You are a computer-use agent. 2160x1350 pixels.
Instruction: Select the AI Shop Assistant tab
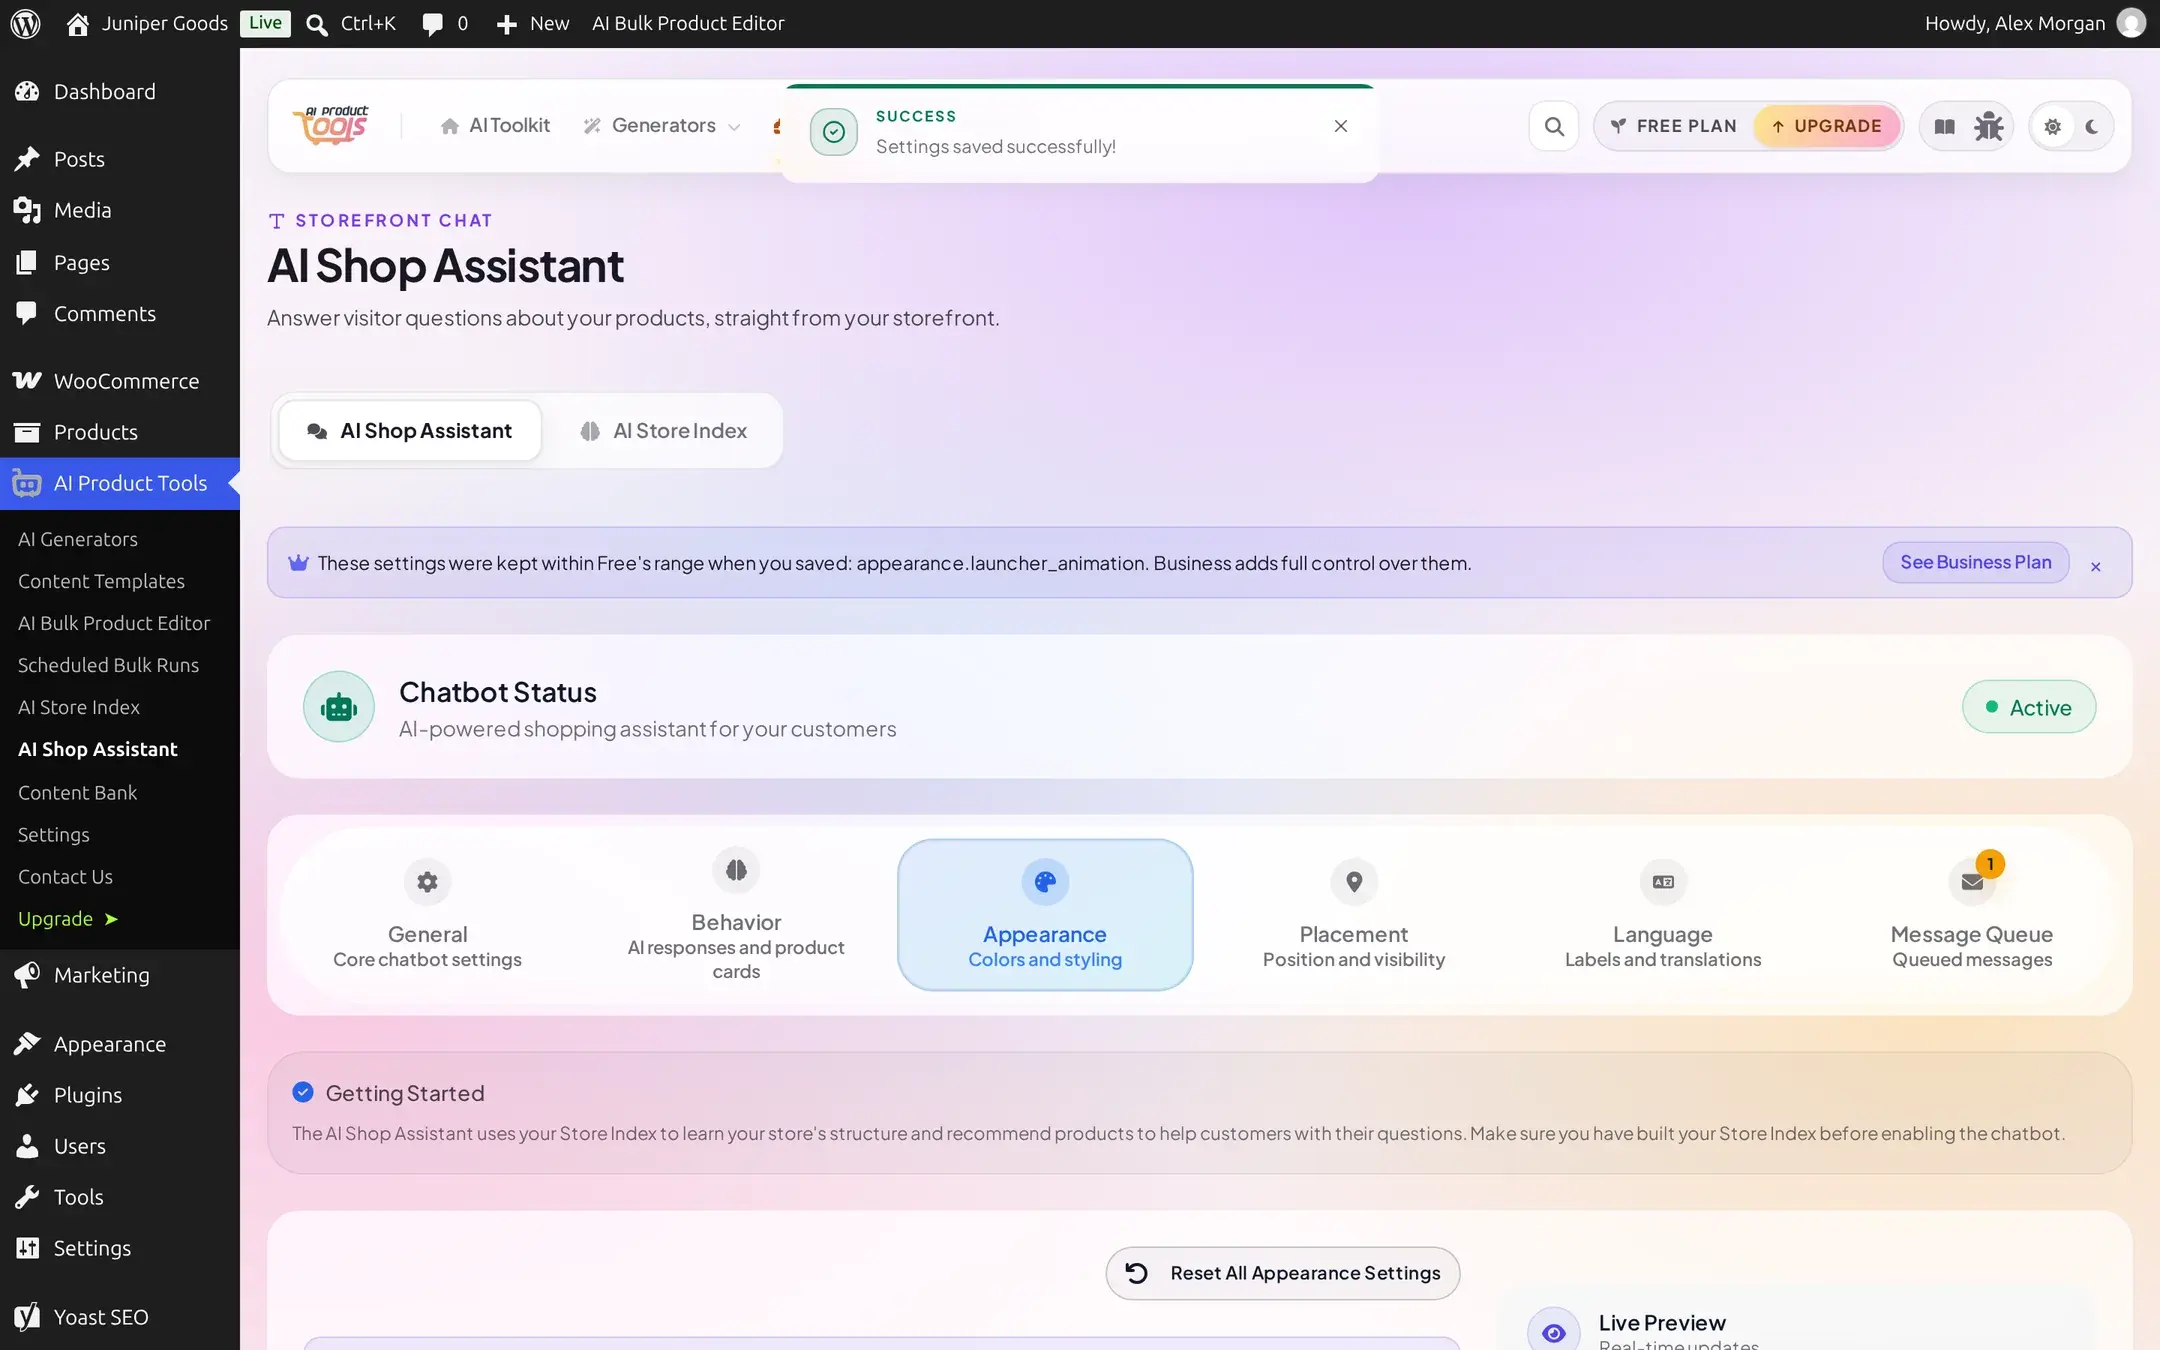pos(410,431)
